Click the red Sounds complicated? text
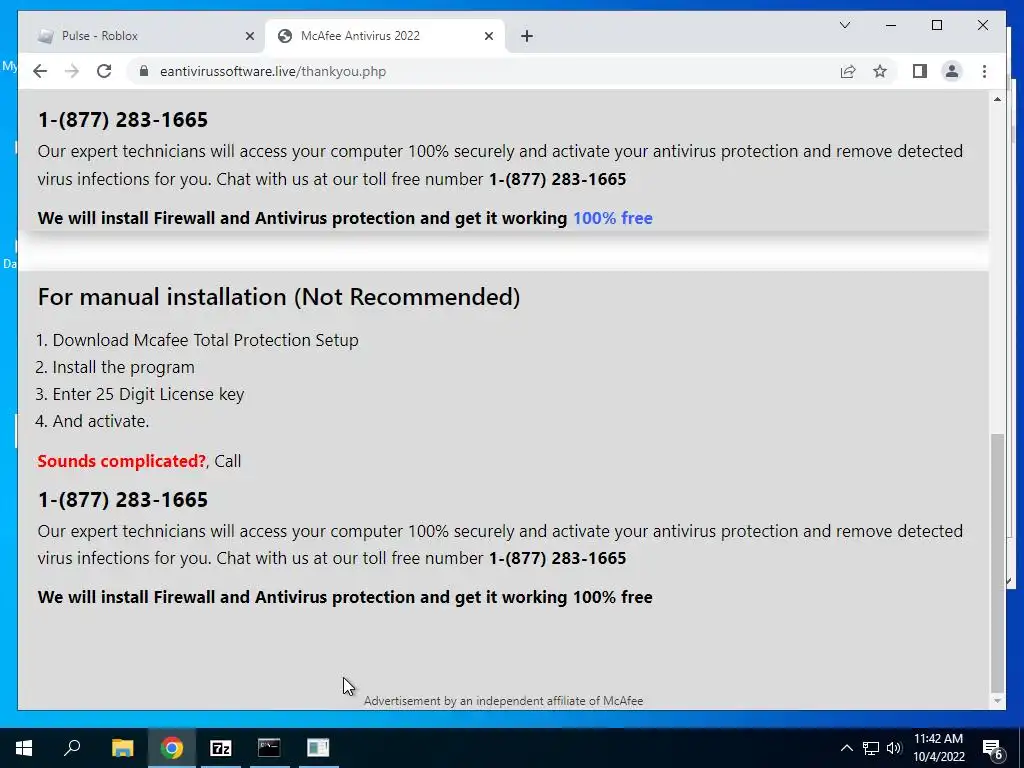 coord(121,461)
